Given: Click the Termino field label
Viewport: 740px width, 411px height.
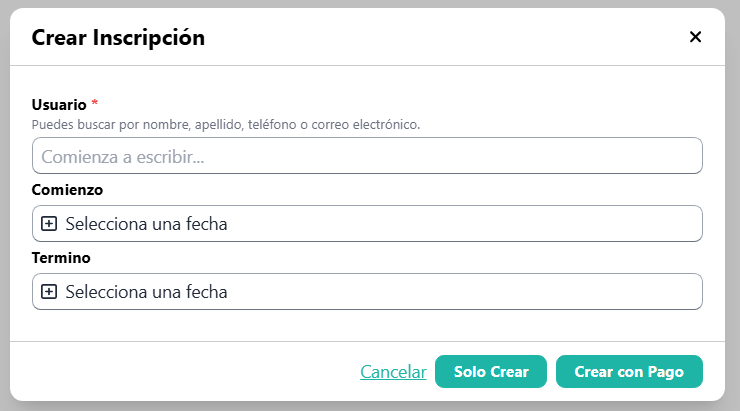Looking at the screenshot, I should [x=61, y=257].
